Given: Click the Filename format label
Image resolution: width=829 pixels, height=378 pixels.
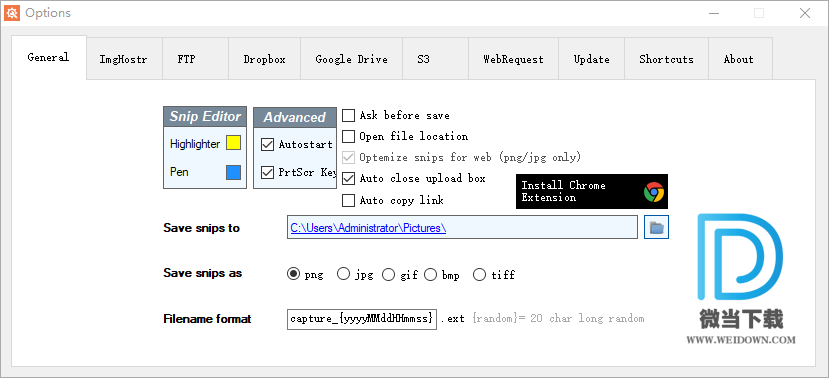Looking at the screenshot, I should pos(207,319).
